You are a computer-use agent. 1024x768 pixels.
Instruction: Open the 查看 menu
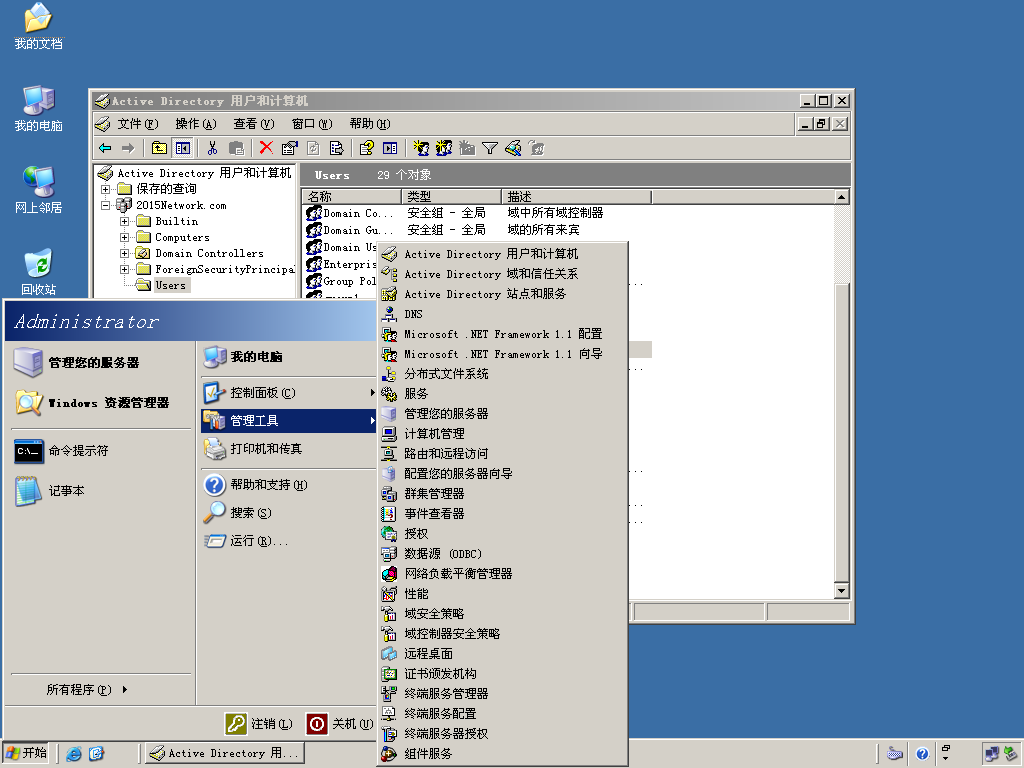(253, 124)
